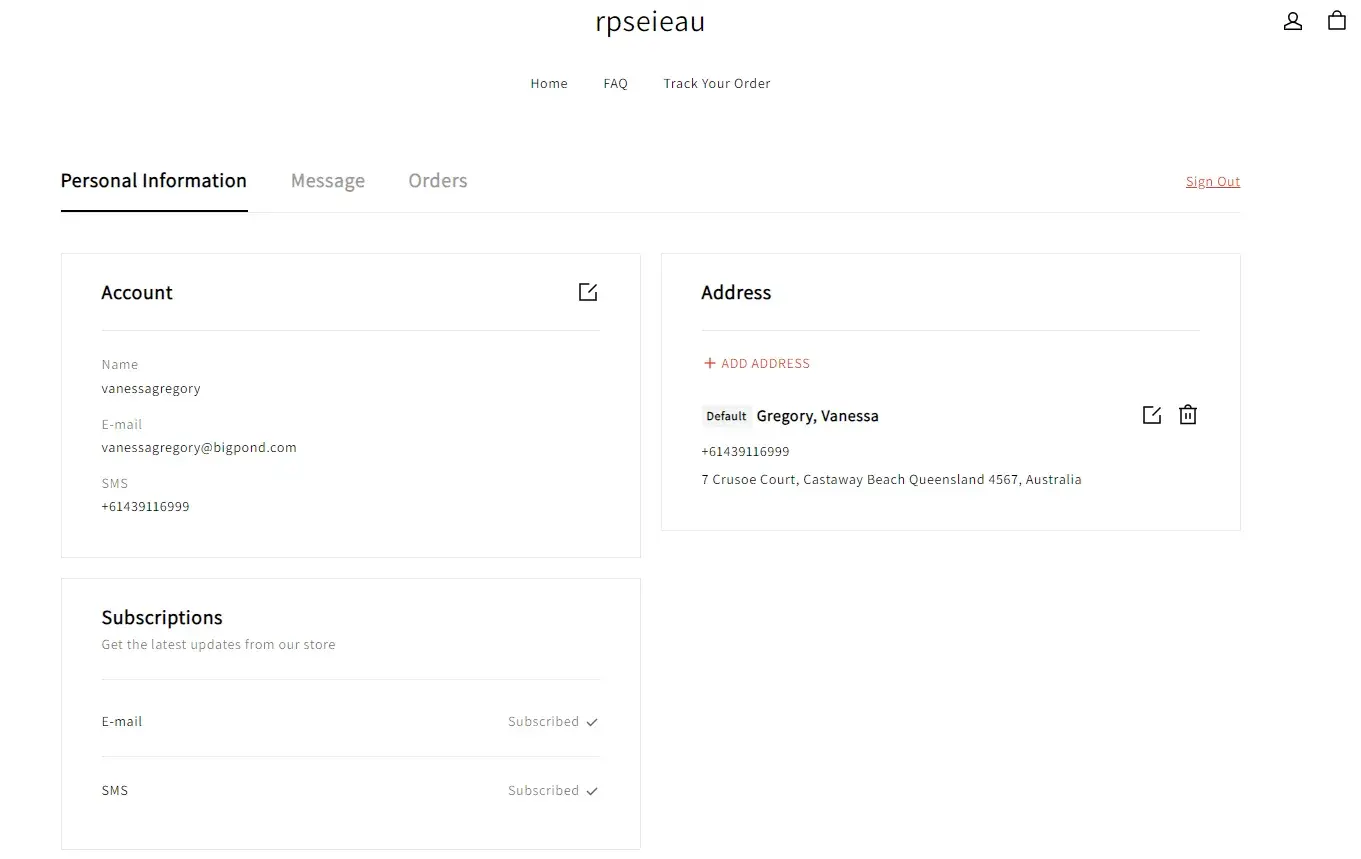Edit the Account details with pencil icon
1361x859 pixels.
[588, 292]
